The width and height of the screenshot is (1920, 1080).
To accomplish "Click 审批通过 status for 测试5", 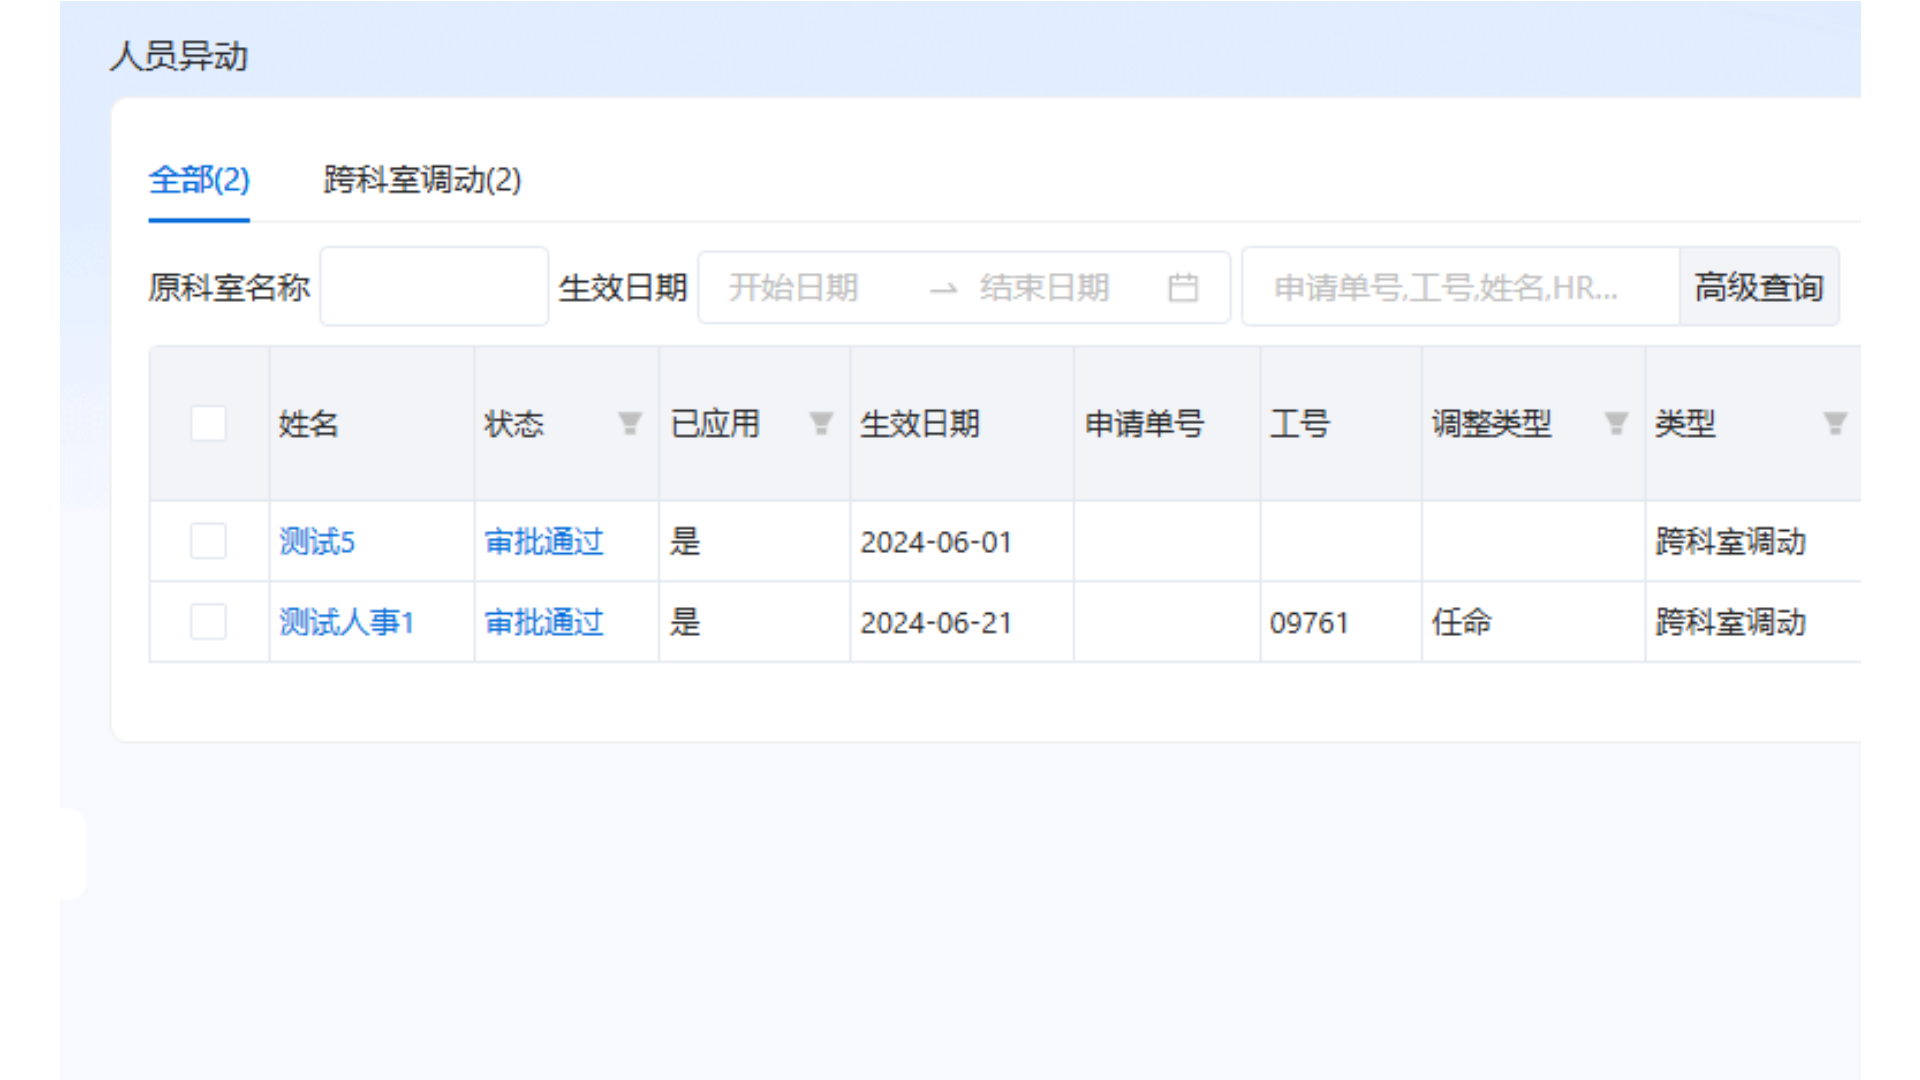I will click(x=544, y=542).
